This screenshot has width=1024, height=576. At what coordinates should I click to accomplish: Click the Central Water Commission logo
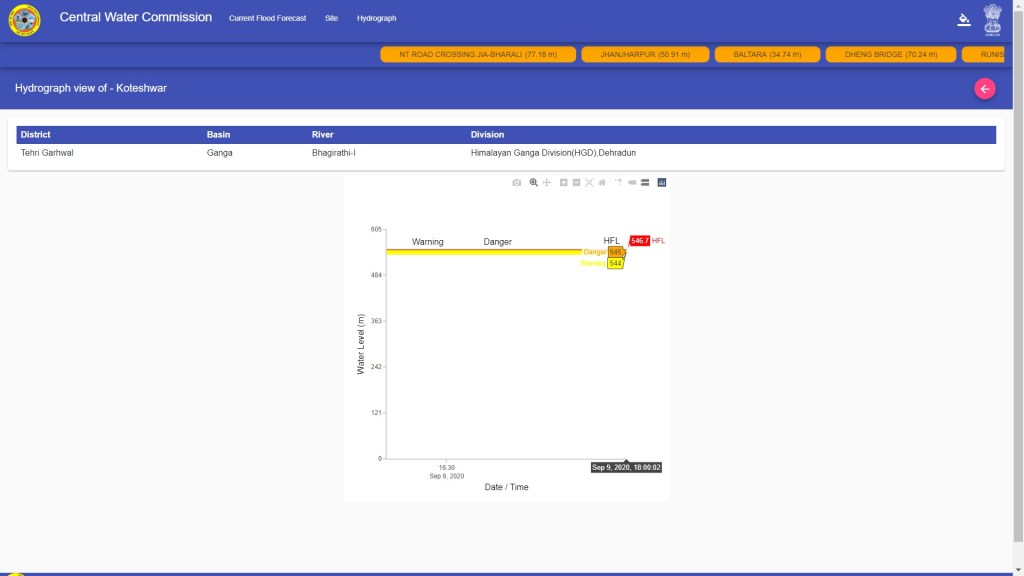[x=25, y=19]
